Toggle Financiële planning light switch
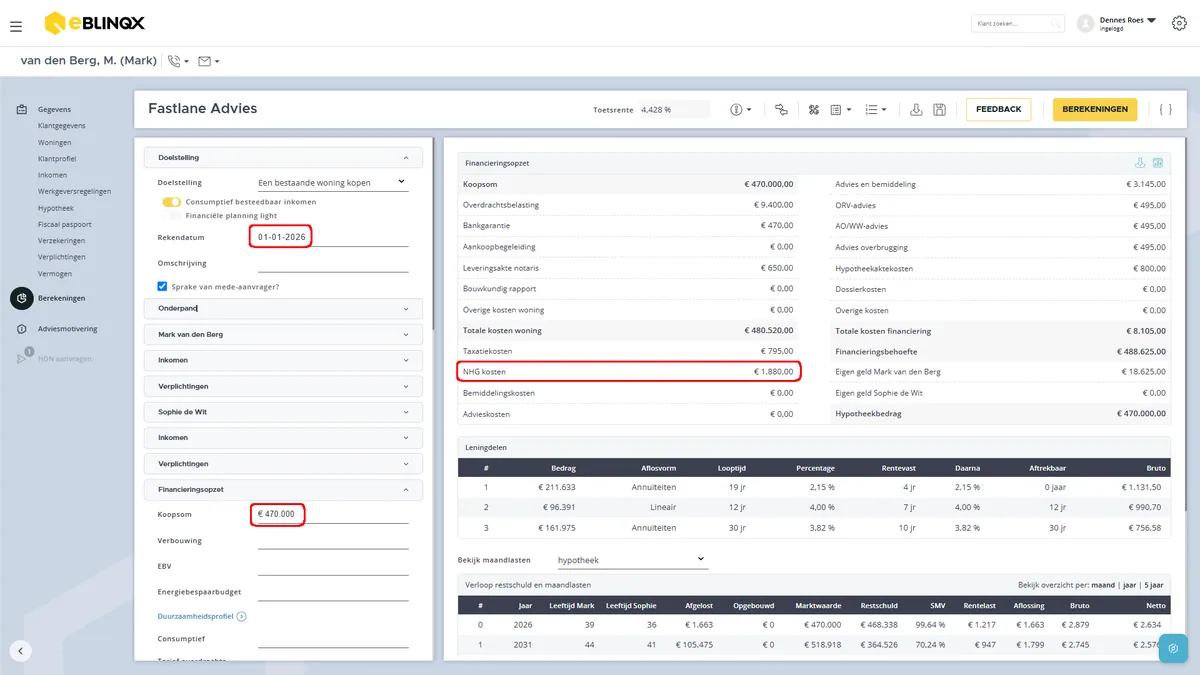 point(172,215)
